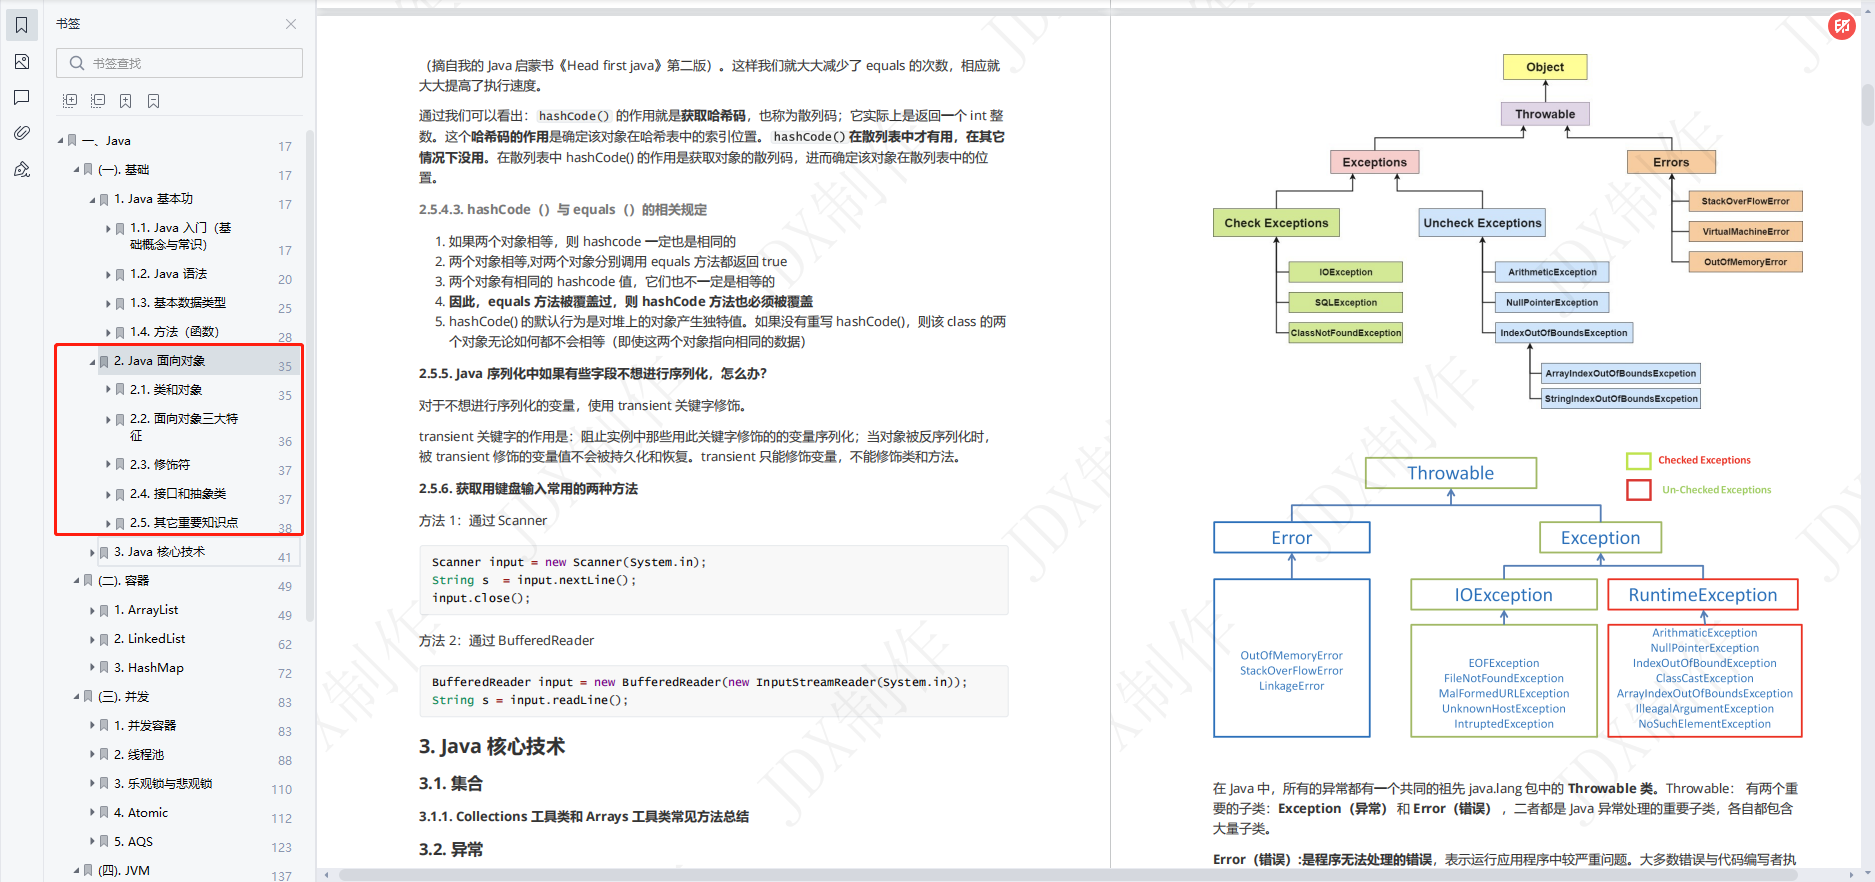Expand the 2.5. 其它重要知识点 bookmark
Screen dimensions: 1875x882
pos(109,523)
